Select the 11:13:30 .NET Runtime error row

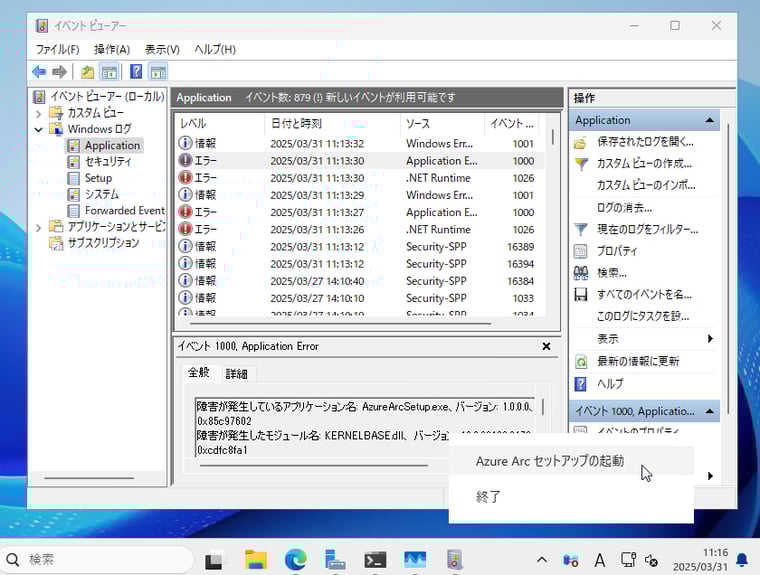click(x=359, y=178)
